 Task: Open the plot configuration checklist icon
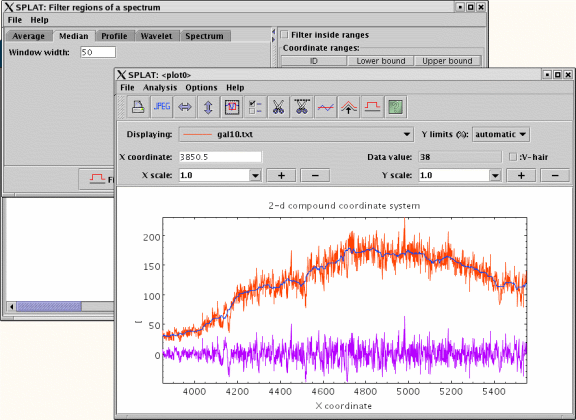(255, 107)
